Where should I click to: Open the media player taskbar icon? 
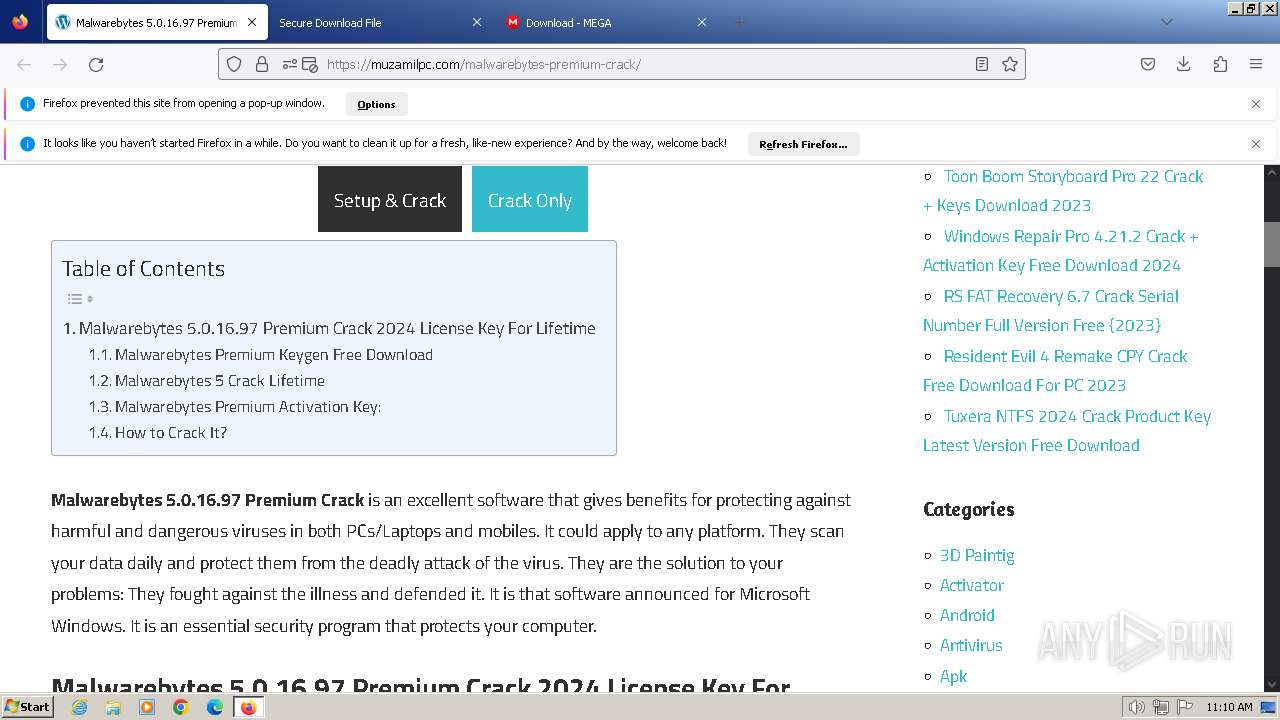point(147,707)
